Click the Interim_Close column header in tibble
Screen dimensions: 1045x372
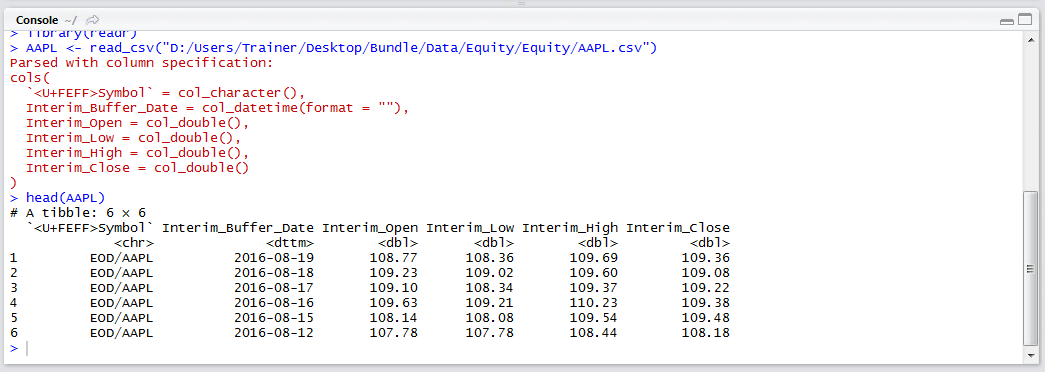678,227
